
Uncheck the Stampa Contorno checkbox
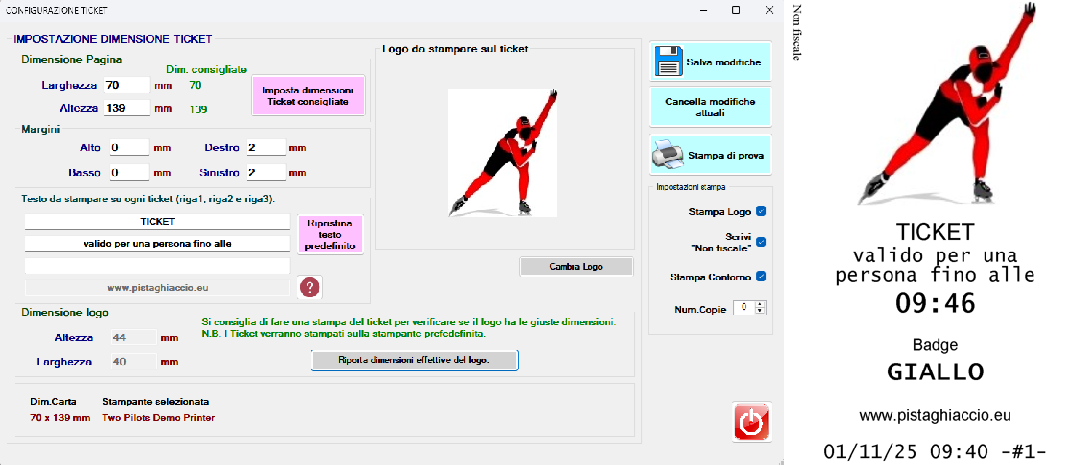(761, 277)
